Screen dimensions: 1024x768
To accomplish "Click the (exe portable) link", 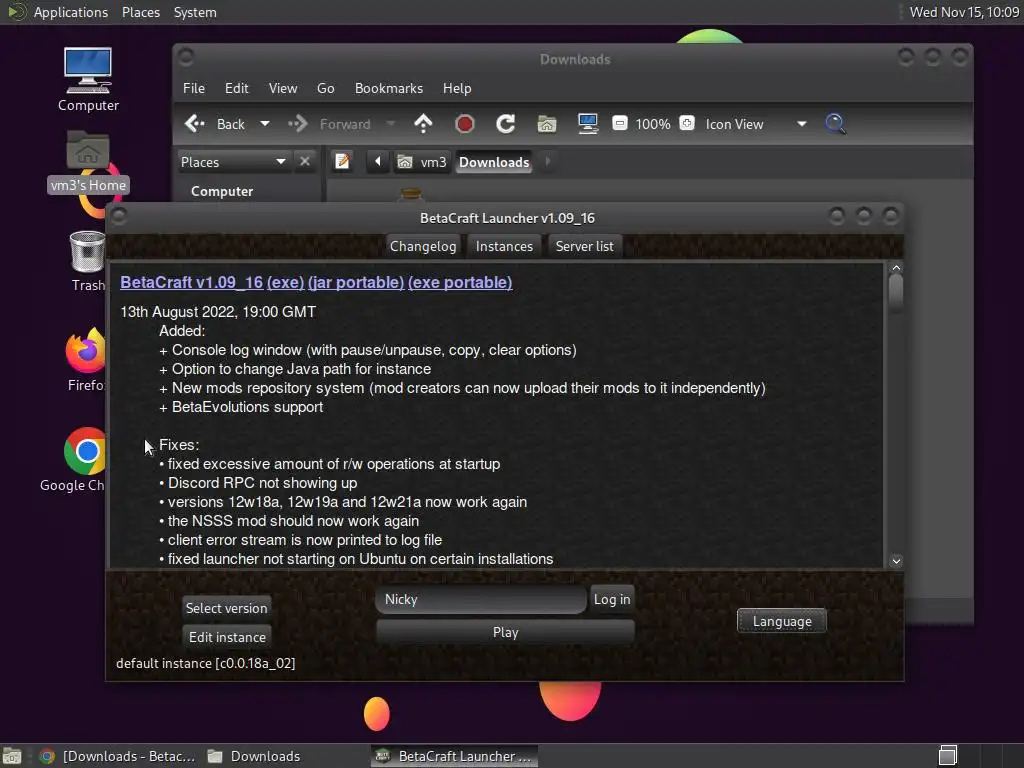I will [460, 282].
